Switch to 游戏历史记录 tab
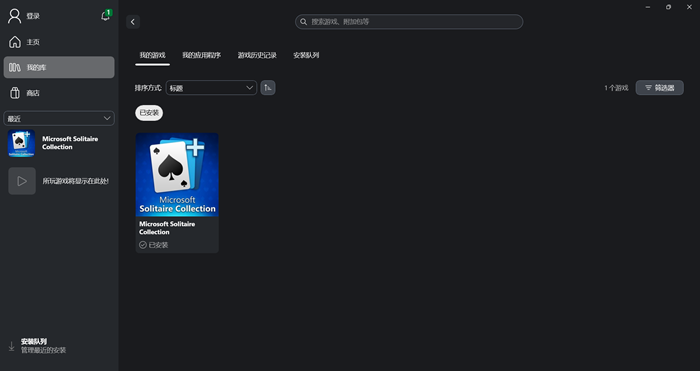Viewport: 700px width, 371px height. tap(257, 55)
